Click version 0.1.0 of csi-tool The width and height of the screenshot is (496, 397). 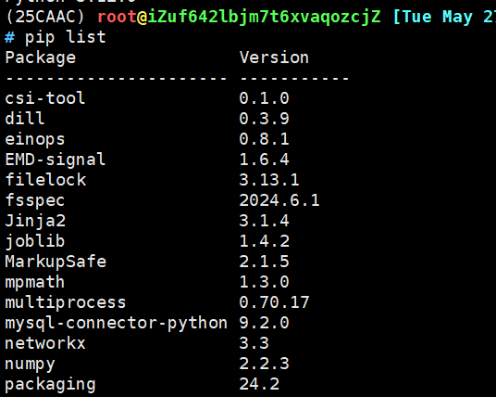[264, 98]
